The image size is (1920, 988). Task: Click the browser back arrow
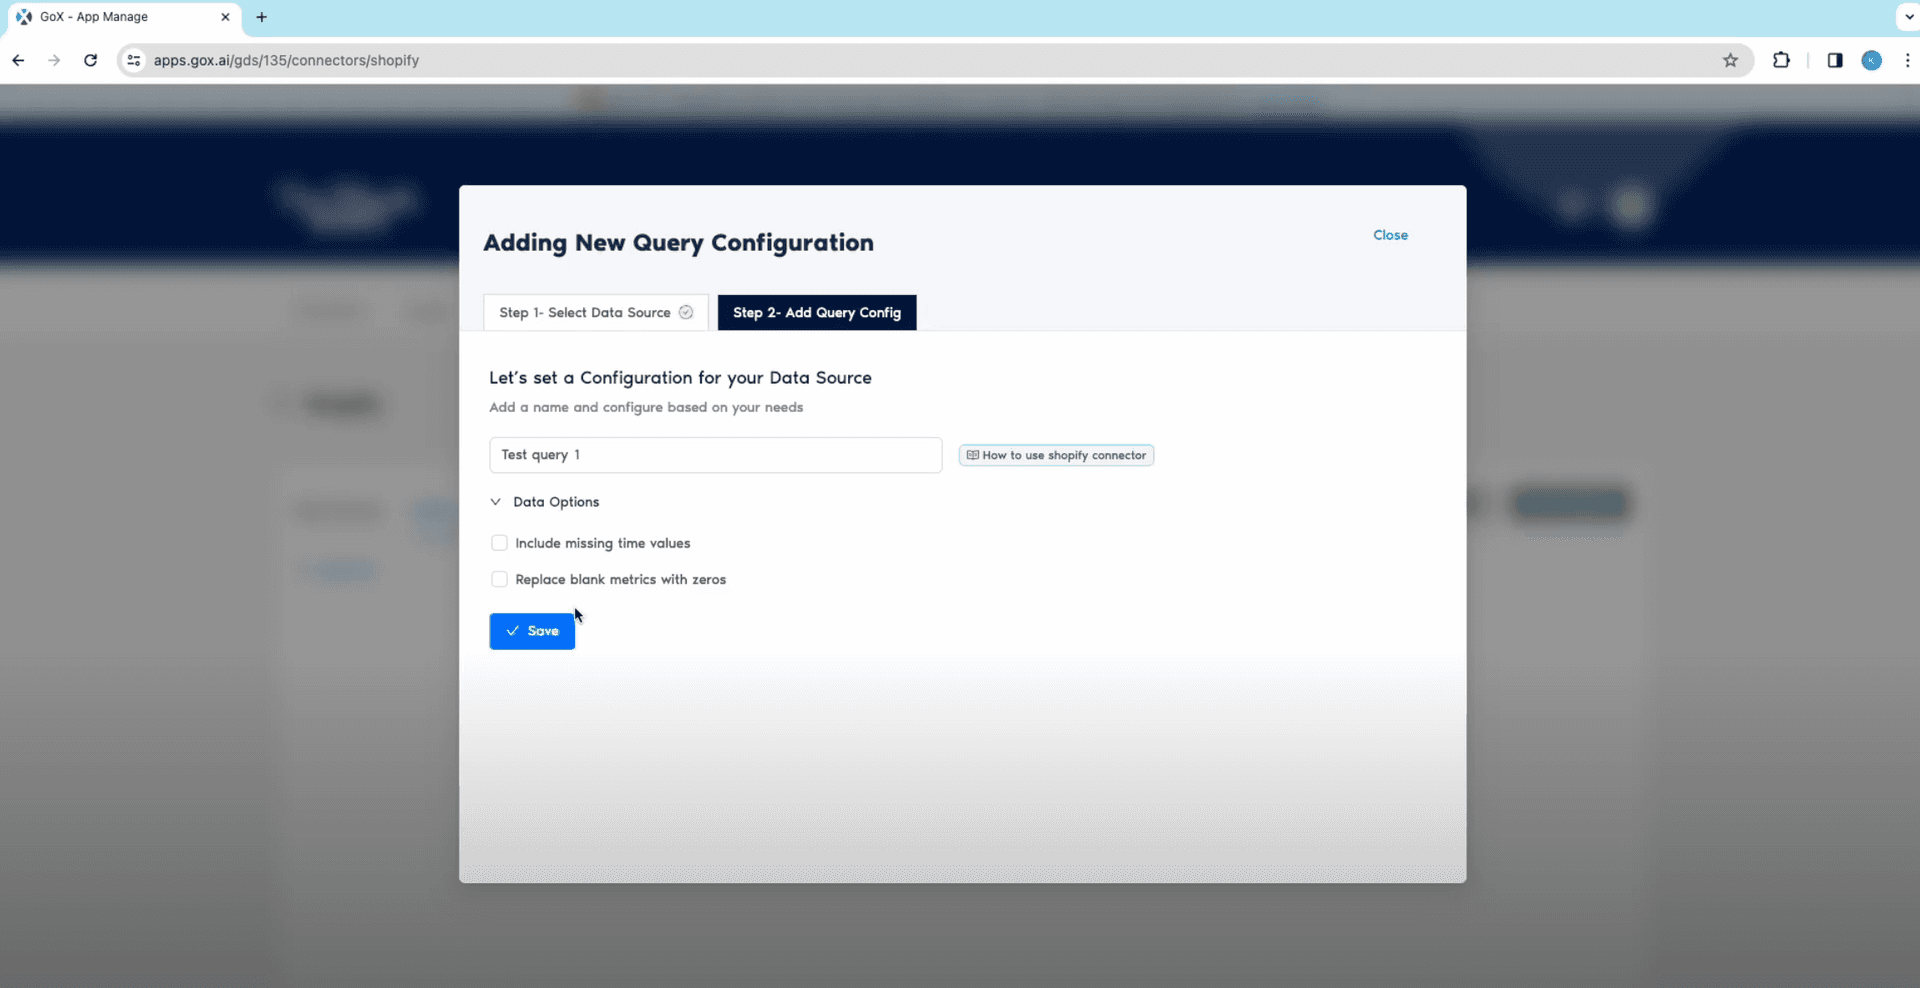click(x=18, y=60)
